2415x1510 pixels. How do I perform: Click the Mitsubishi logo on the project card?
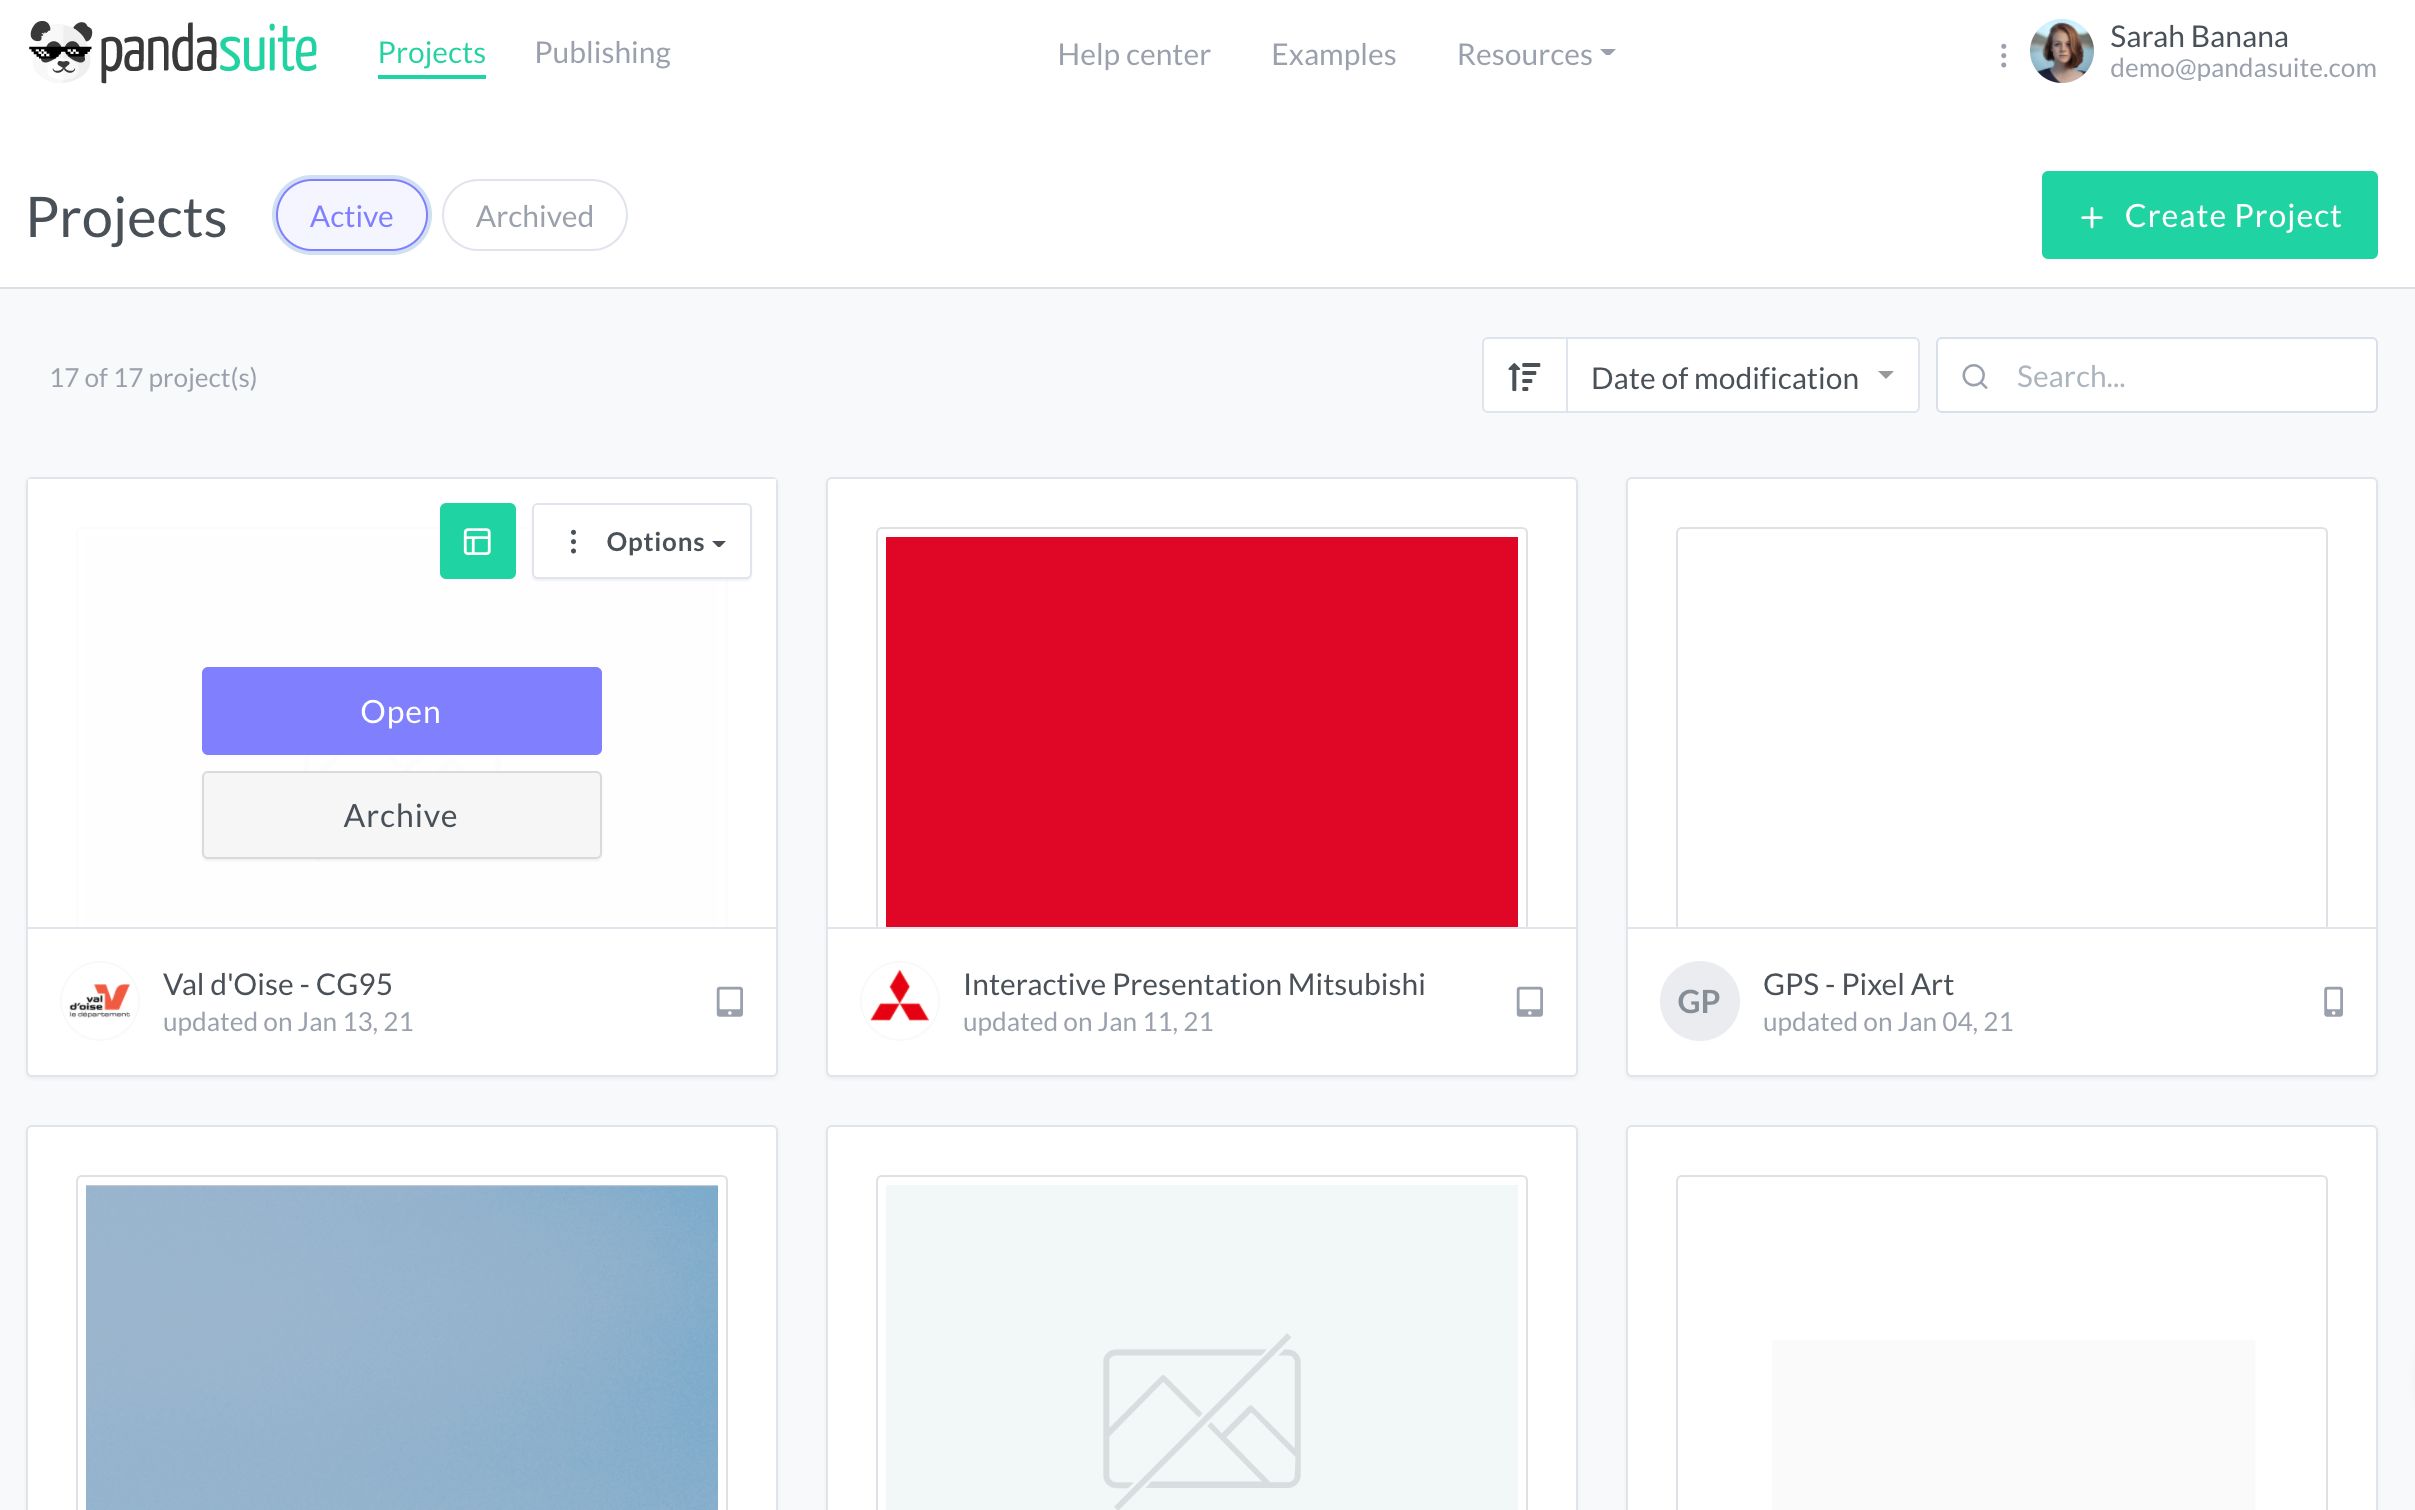point(900,1000)
